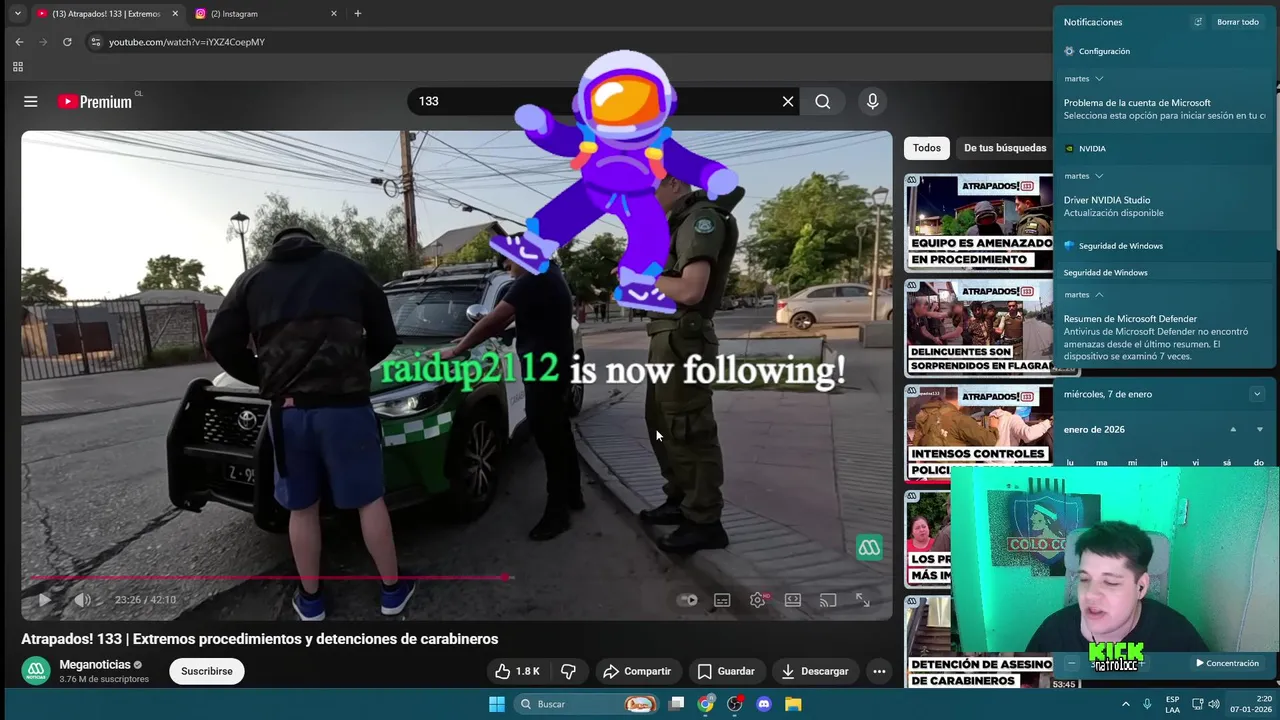
Task: Dislike the video with thumbs down
Action: pos(568,671)
